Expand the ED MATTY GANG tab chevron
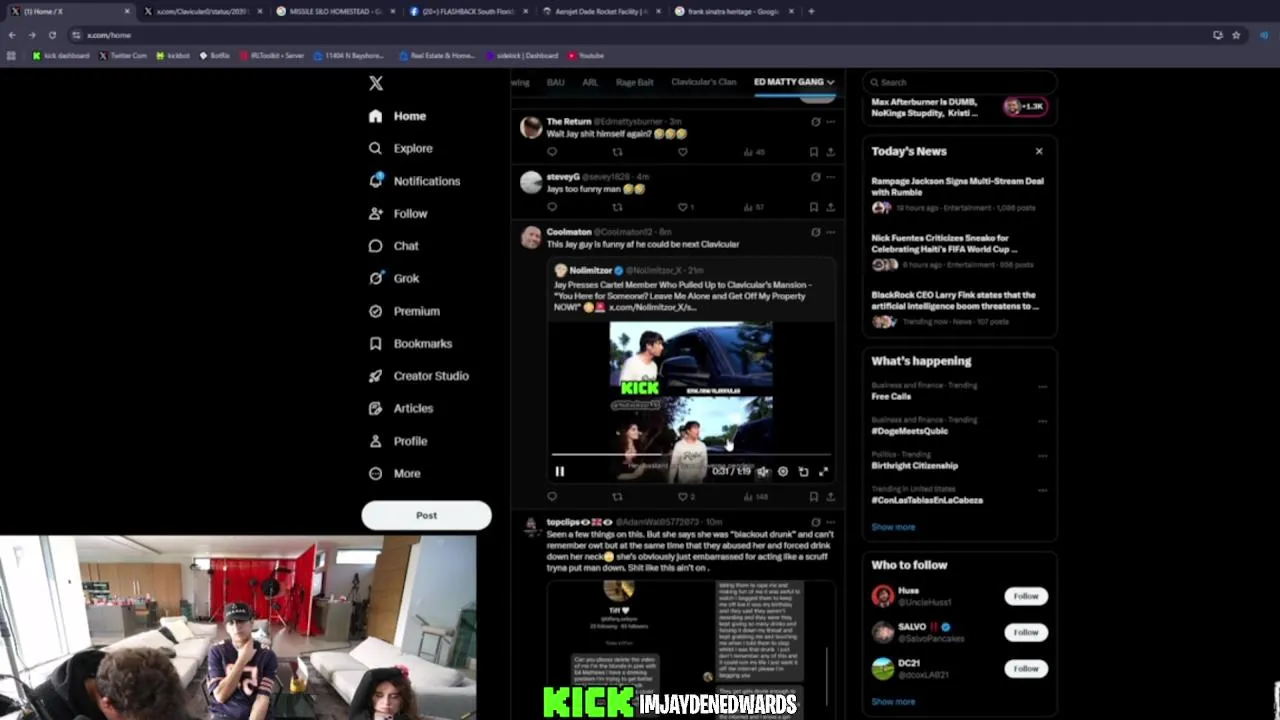The height and width of the screenshot is (720, 1280). [830, 82]
